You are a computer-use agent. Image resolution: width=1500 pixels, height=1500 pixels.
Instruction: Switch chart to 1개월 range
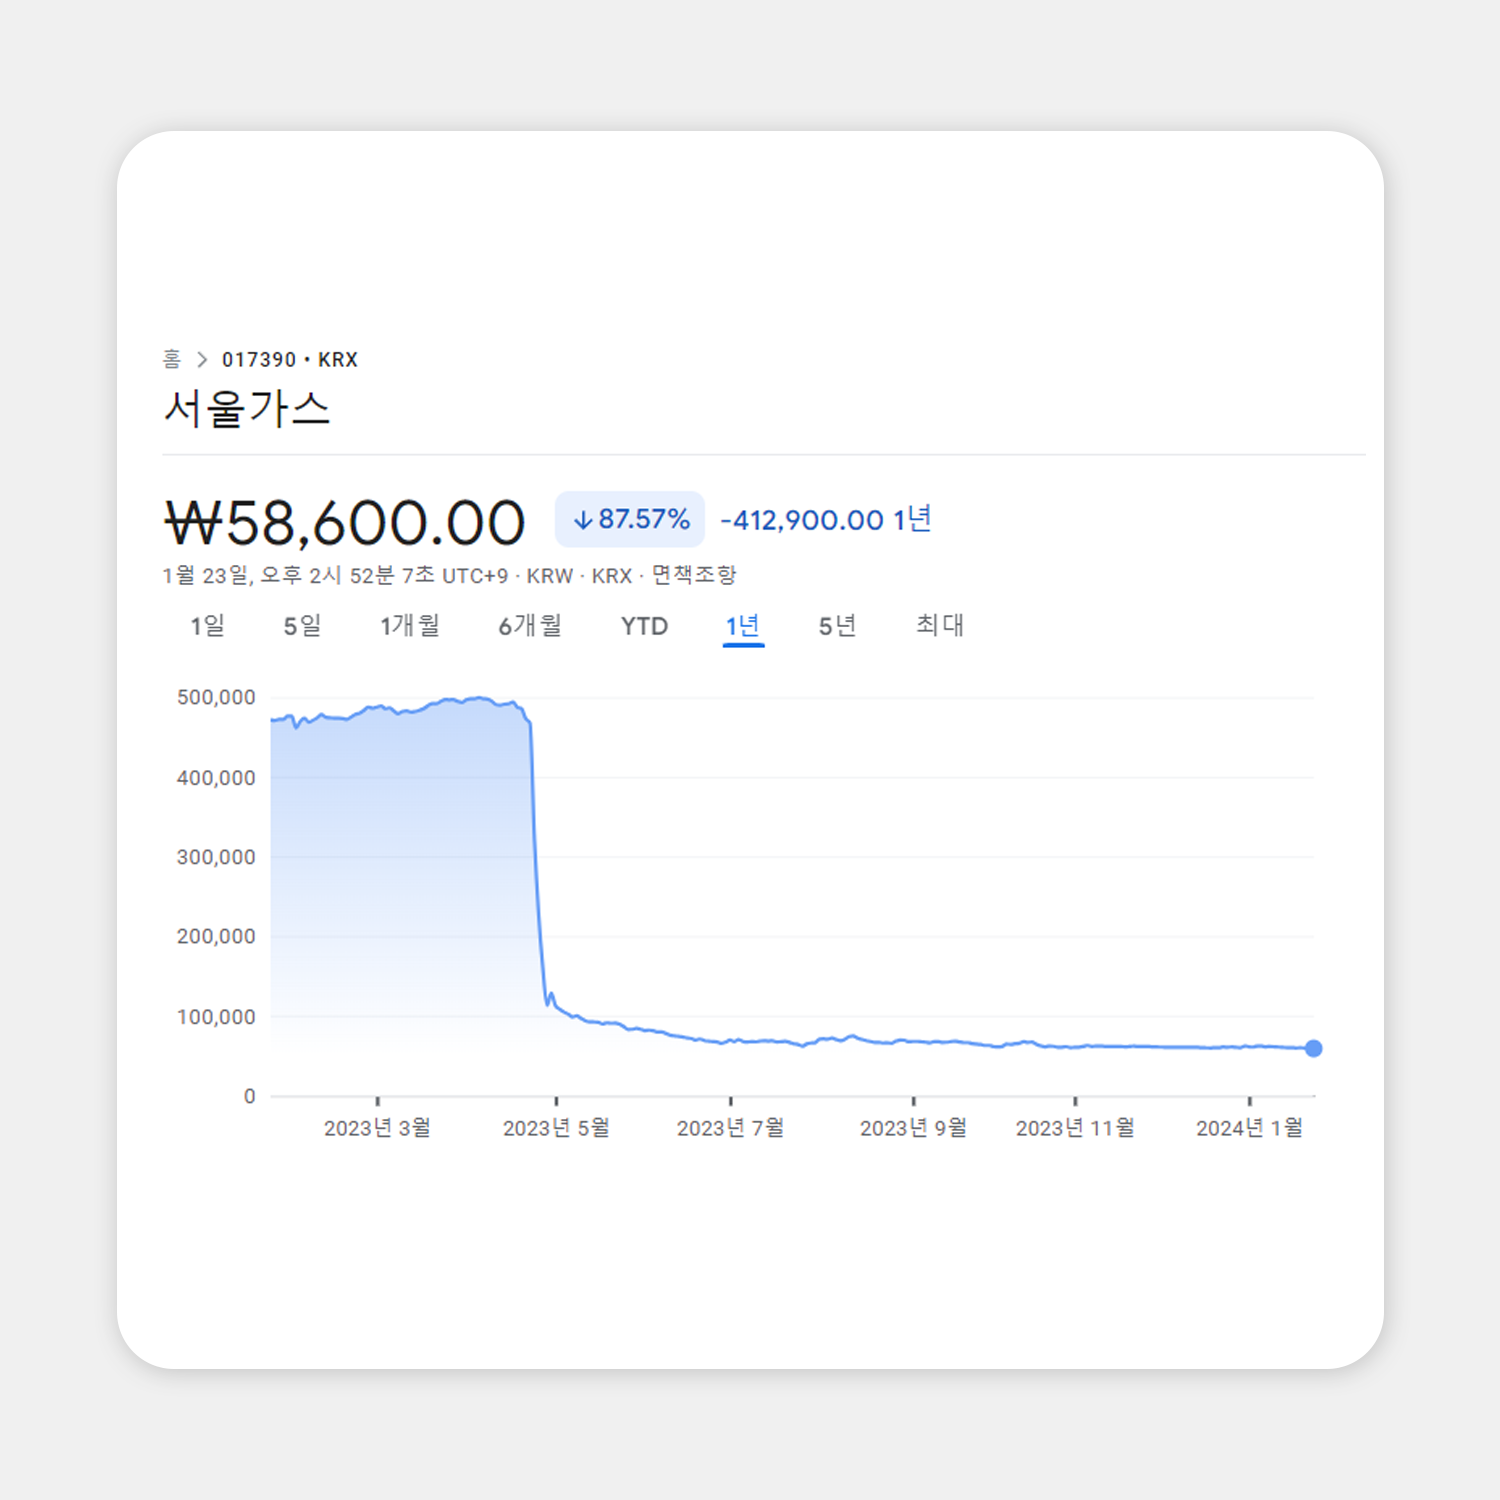410,626
